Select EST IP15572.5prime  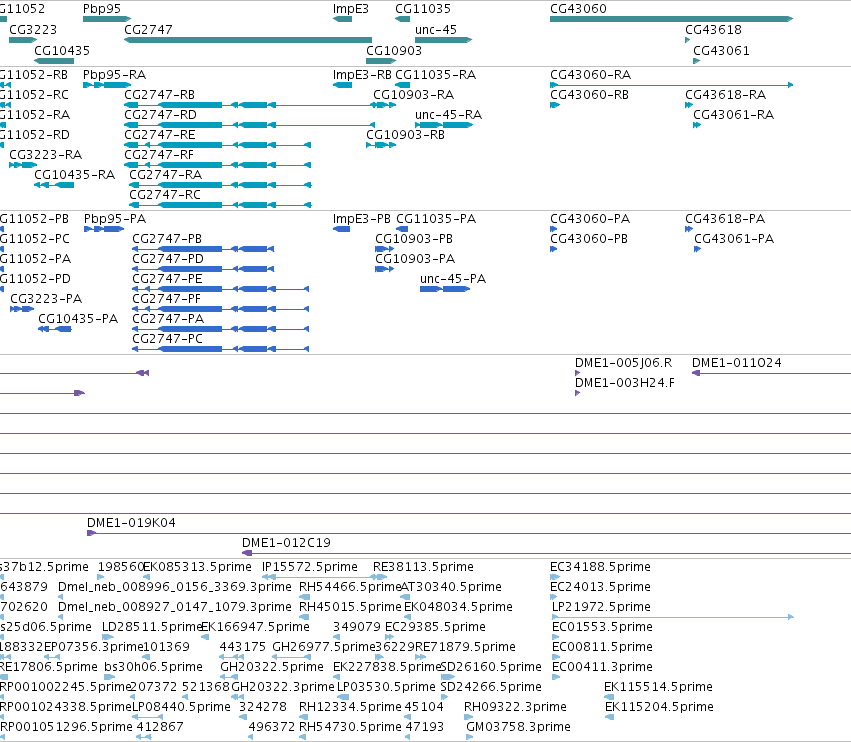(310, 567)
